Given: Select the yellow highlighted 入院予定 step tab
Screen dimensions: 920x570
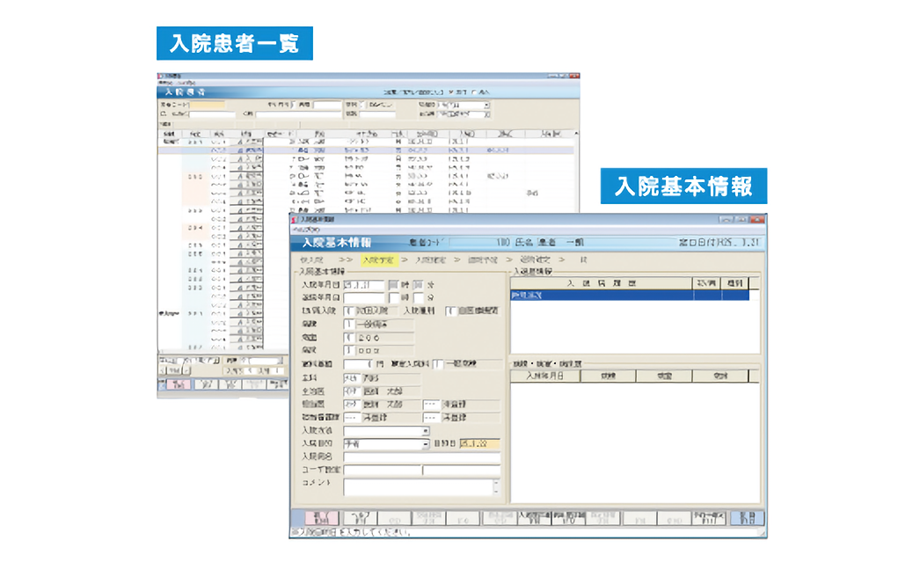Looking at the screenshot, I should tap(378, 260).
